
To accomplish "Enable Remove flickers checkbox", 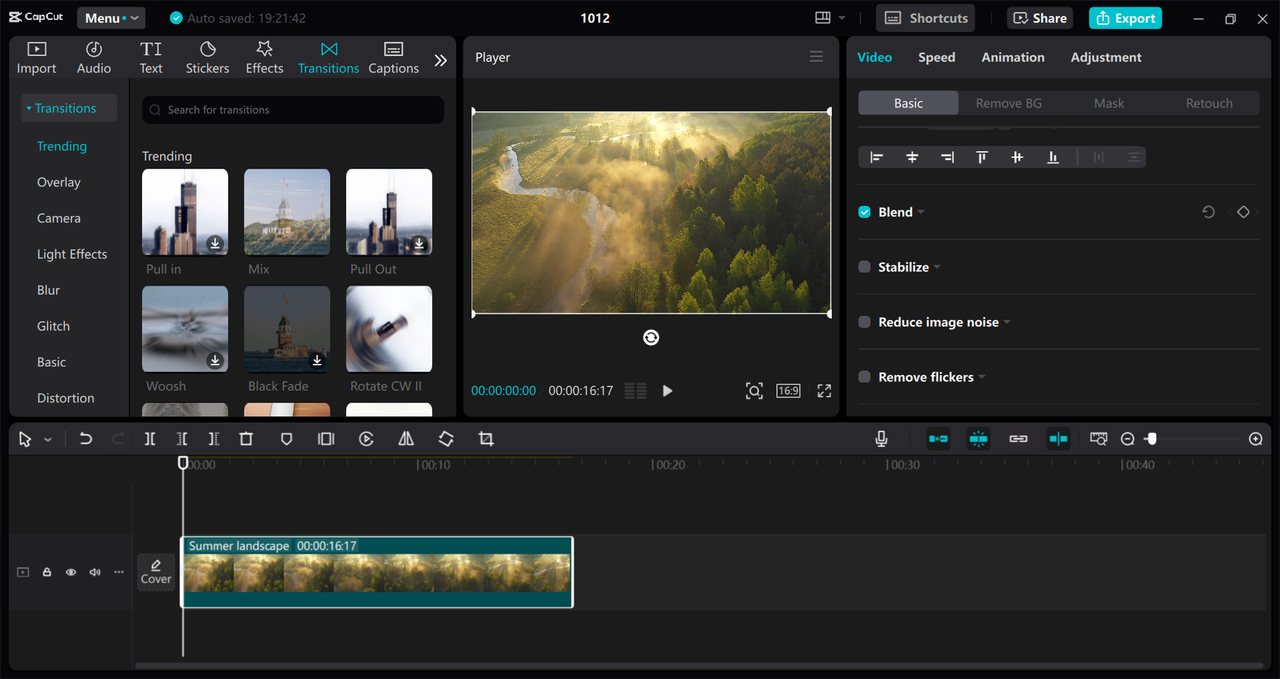I will point(865,377).
